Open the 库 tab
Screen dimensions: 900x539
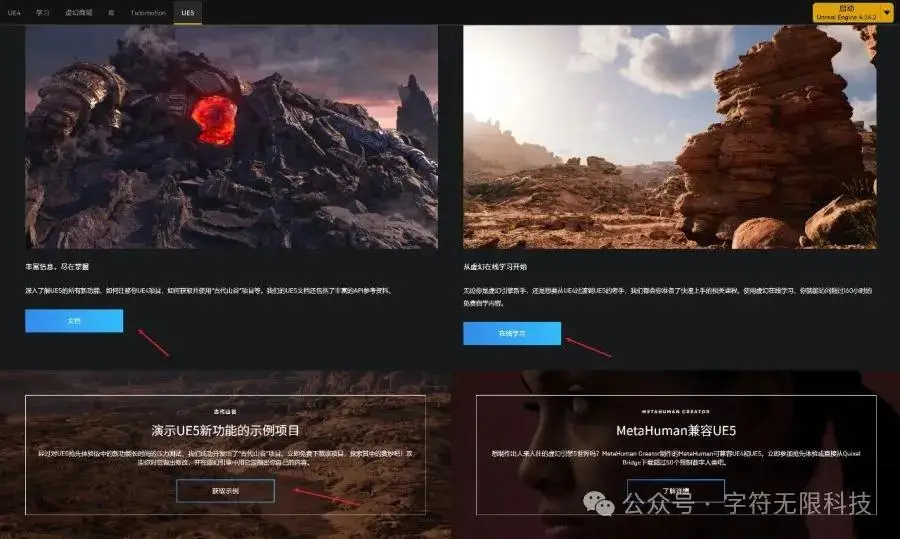111,13
